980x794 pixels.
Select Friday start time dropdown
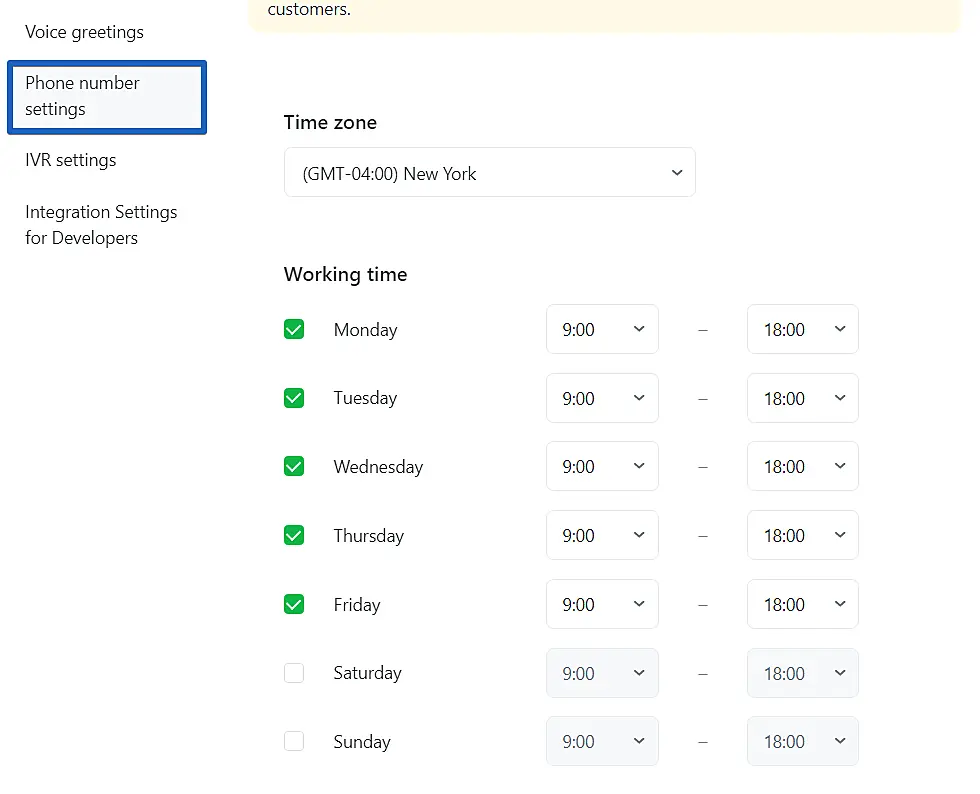tap(602, 604)
